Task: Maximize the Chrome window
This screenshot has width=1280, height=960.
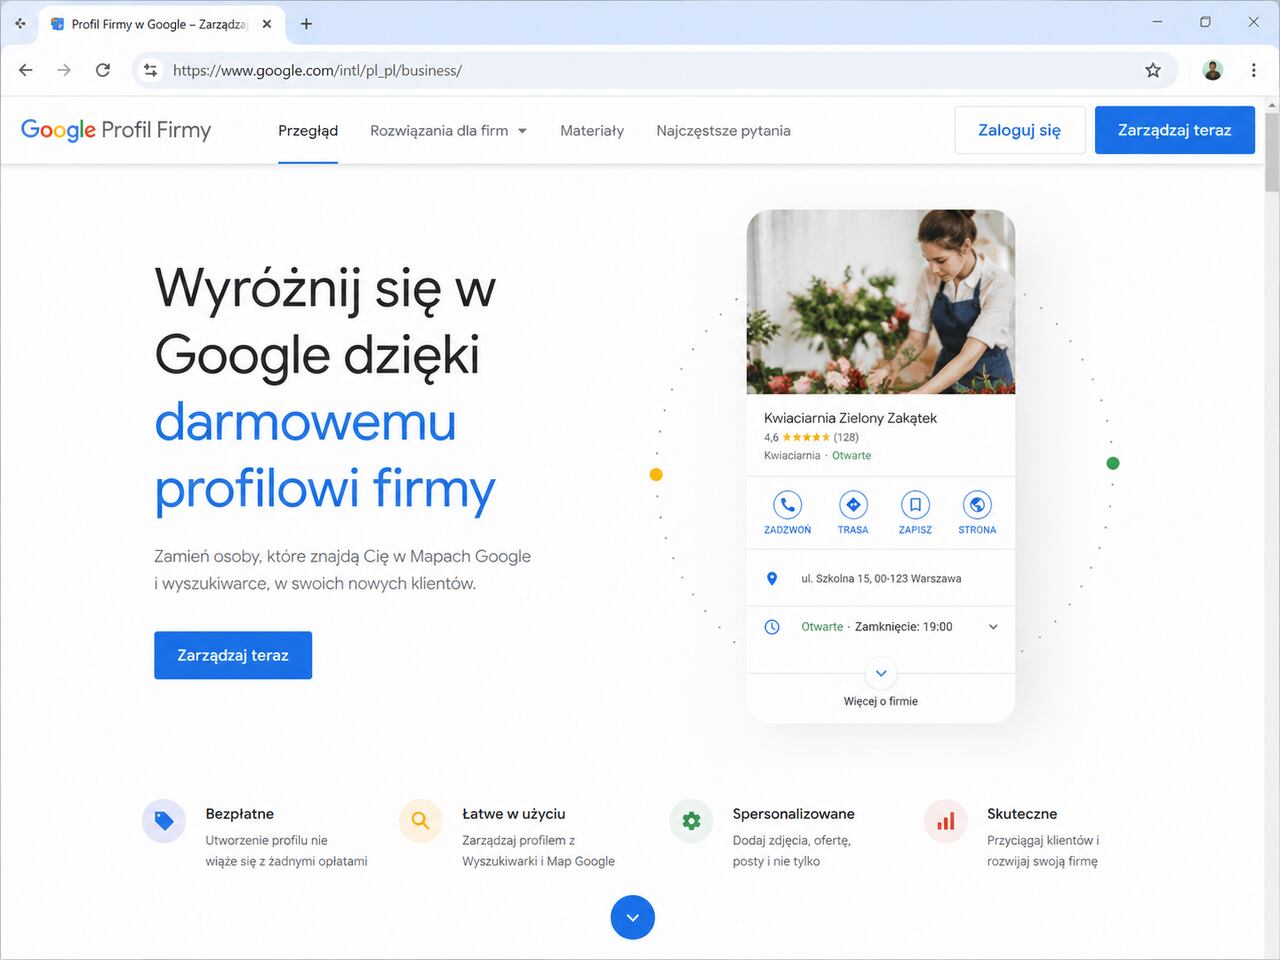Action: (x=1205, y=22)
